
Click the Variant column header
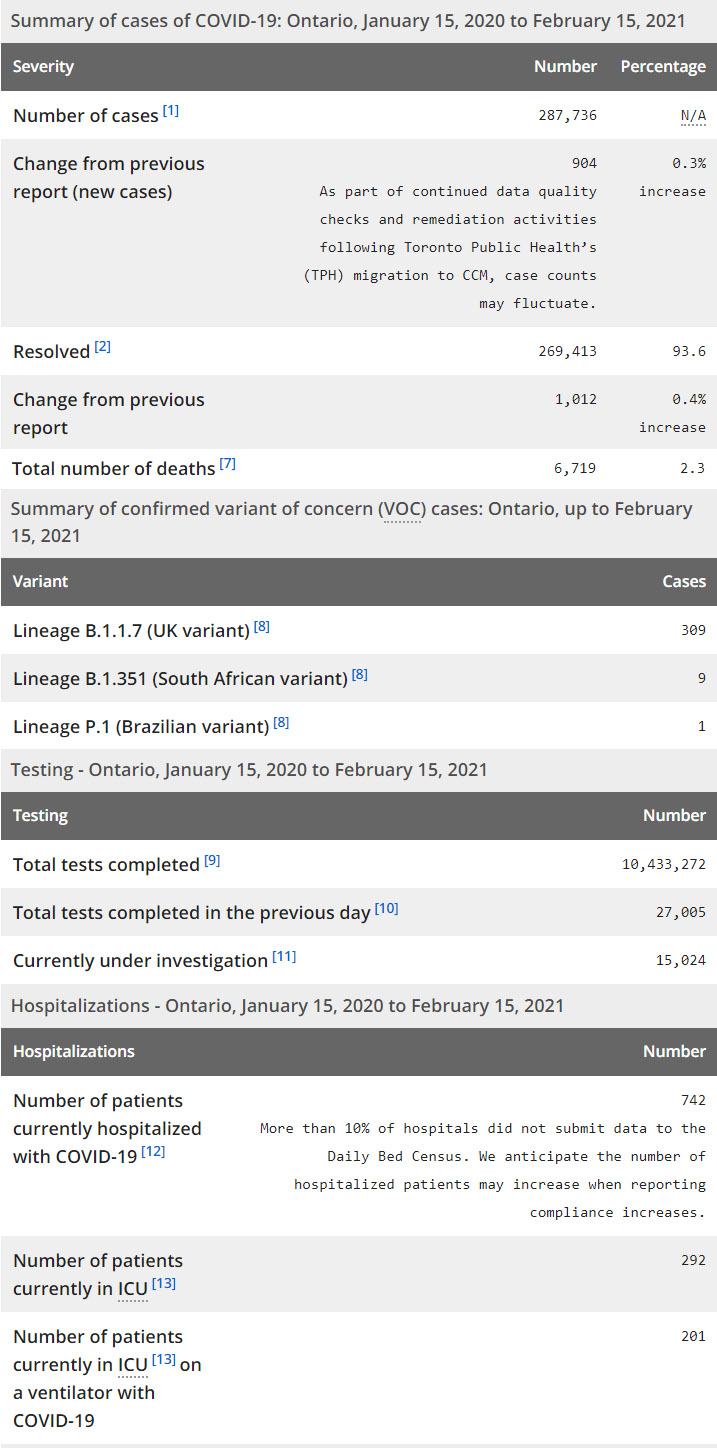coord(40,581)
